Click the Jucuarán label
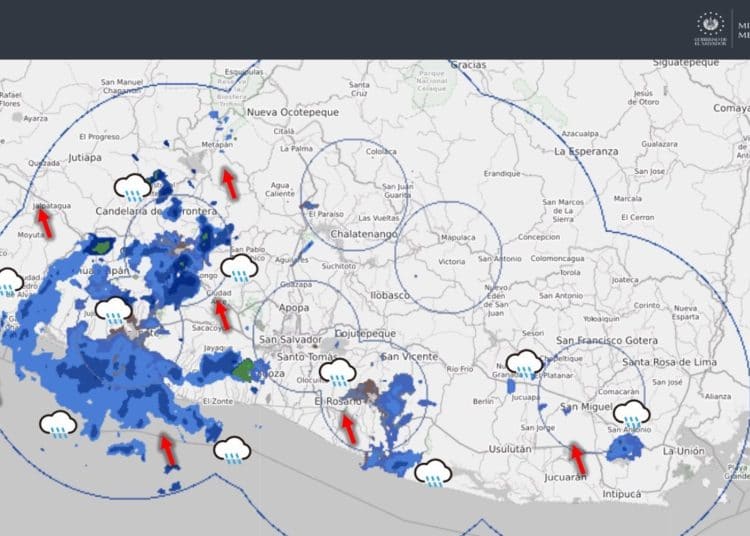Image resolution: width=750 pixels, height=536 pixels. (565, 477)
